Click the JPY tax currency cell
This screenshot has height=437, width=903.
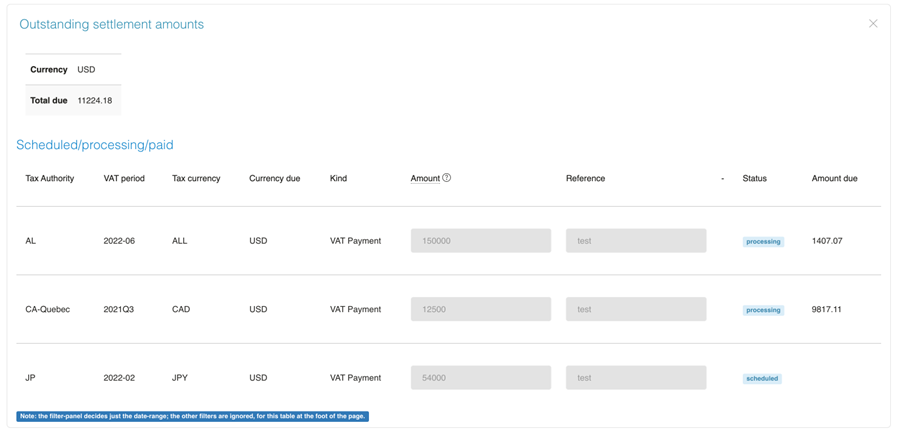point(180,378)
